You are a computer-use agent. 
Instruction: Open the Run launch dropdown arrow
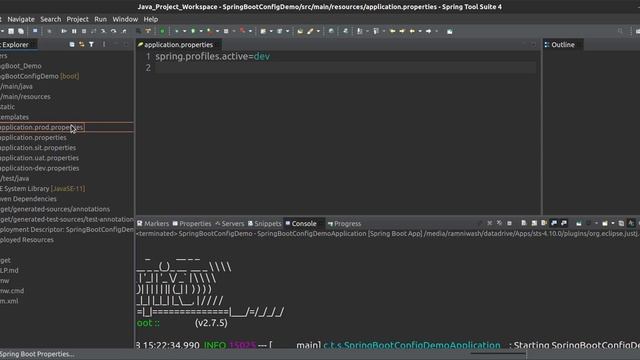(201, 31)
